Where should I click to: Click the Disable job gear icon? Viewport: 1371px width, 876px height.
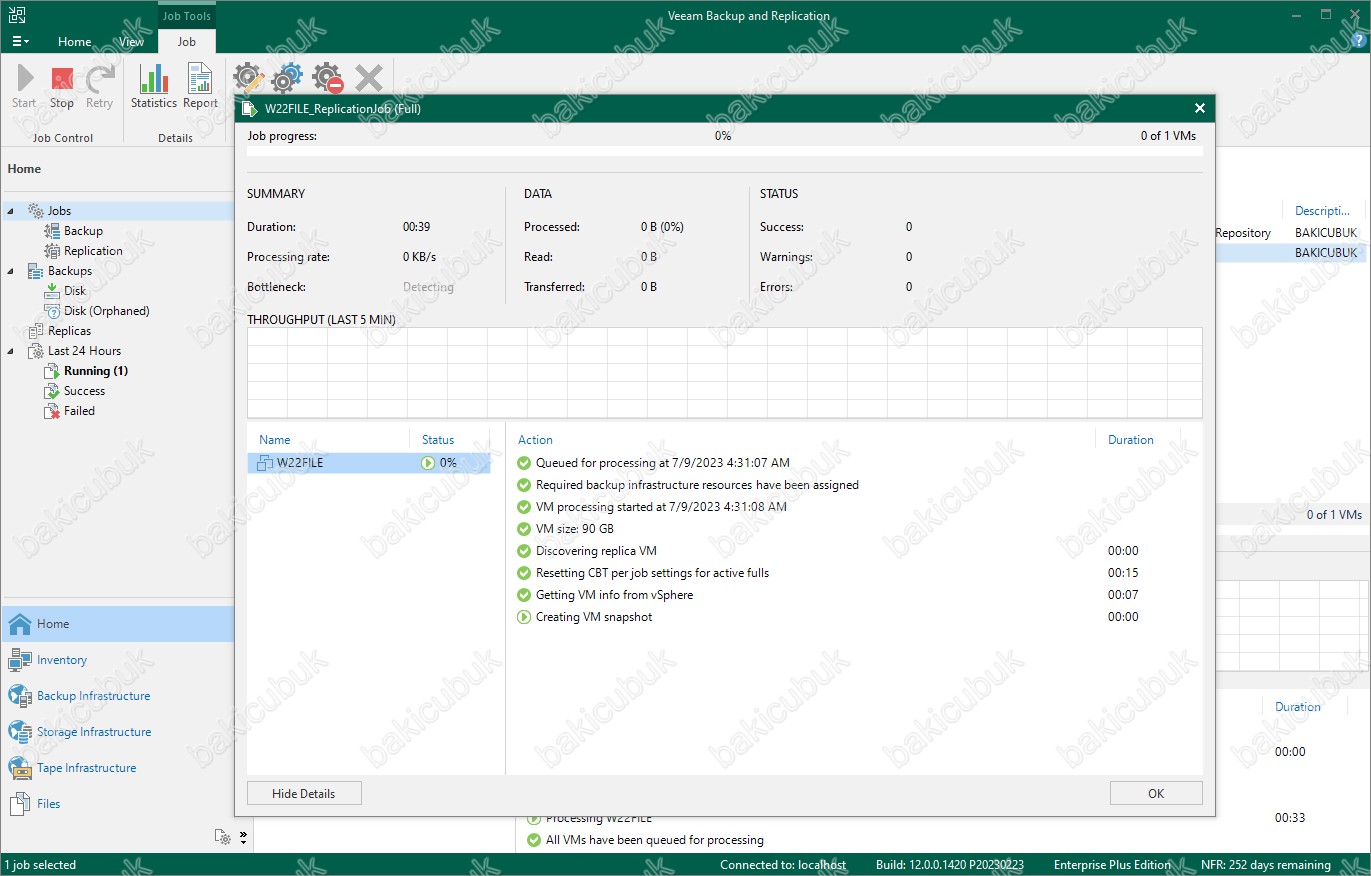tap(327, 78)
